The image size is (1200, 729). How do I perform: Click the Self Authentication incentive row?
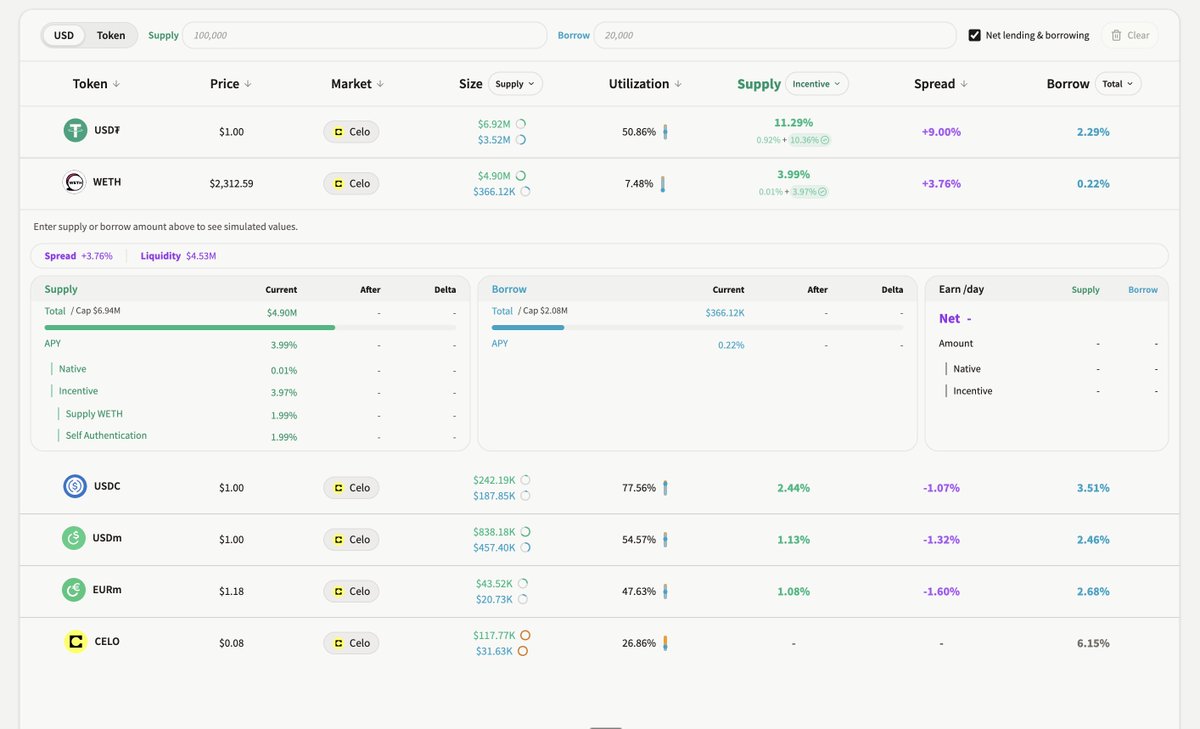250,436
